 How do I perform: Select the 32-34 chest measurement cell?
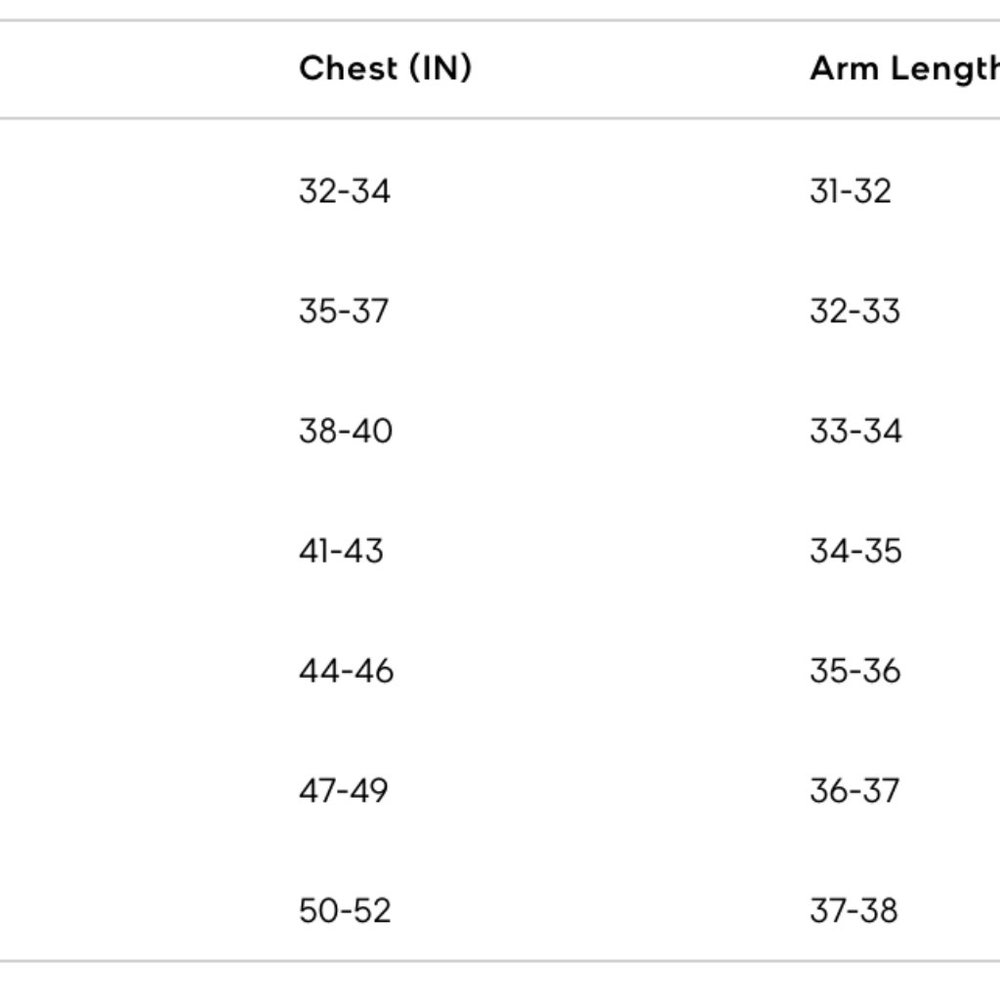344,191
